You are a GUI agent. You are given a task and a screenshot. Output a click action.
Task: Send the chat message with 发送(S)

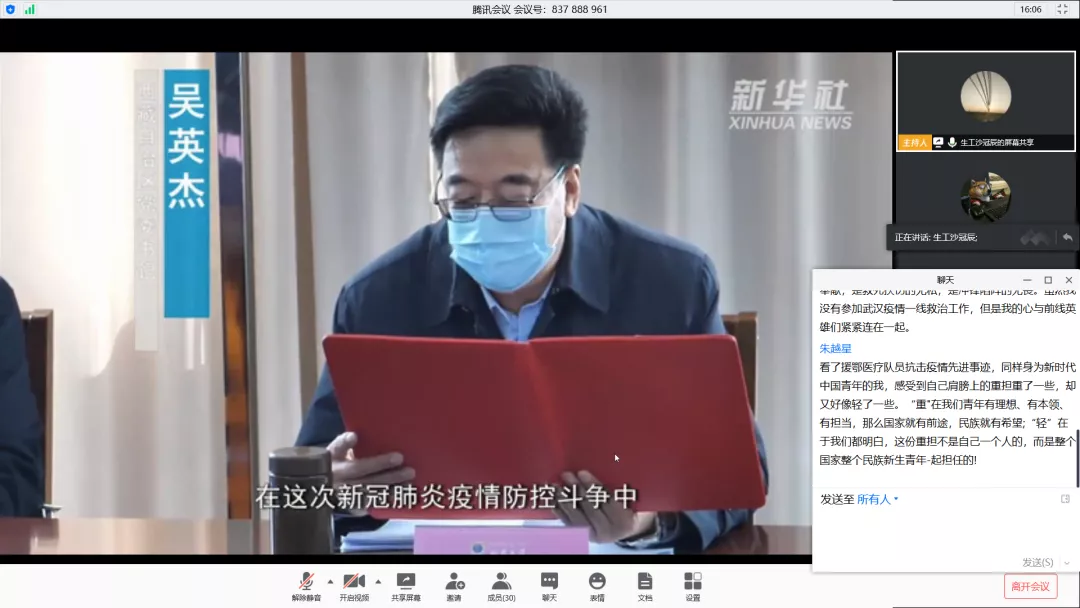1037,563
